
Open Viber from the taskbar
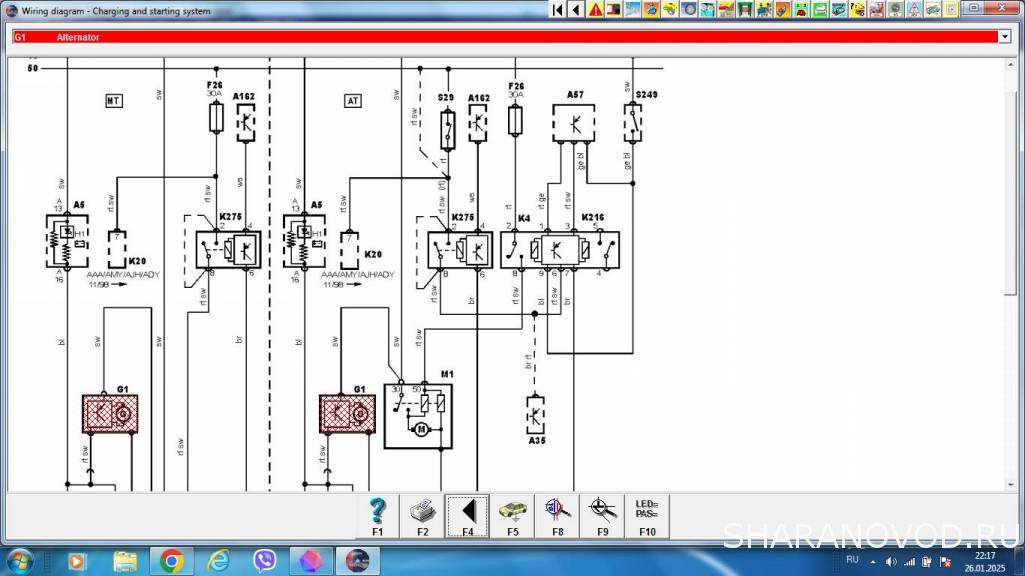pyautogui.click(x=265, y=561)
